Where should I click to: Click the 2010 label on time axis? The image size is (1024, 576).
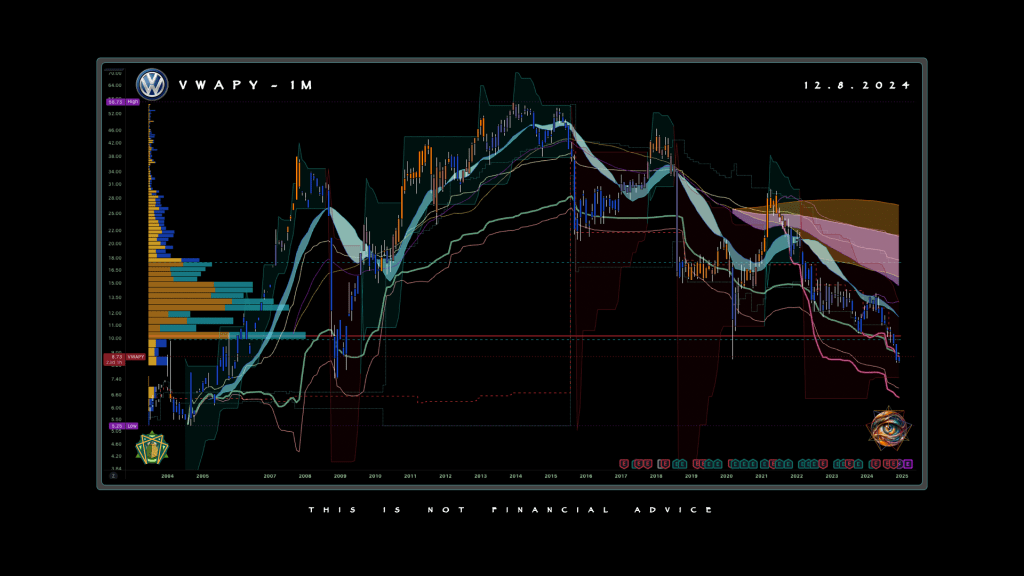pos(375,477)
